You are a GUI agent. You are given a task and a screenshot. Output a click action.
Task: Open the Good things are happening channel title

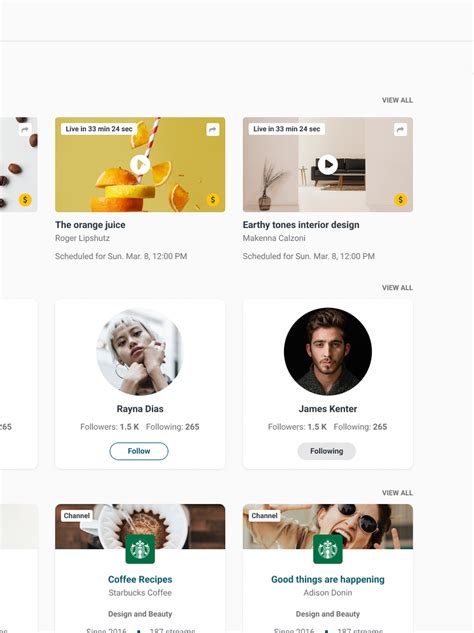327,579
